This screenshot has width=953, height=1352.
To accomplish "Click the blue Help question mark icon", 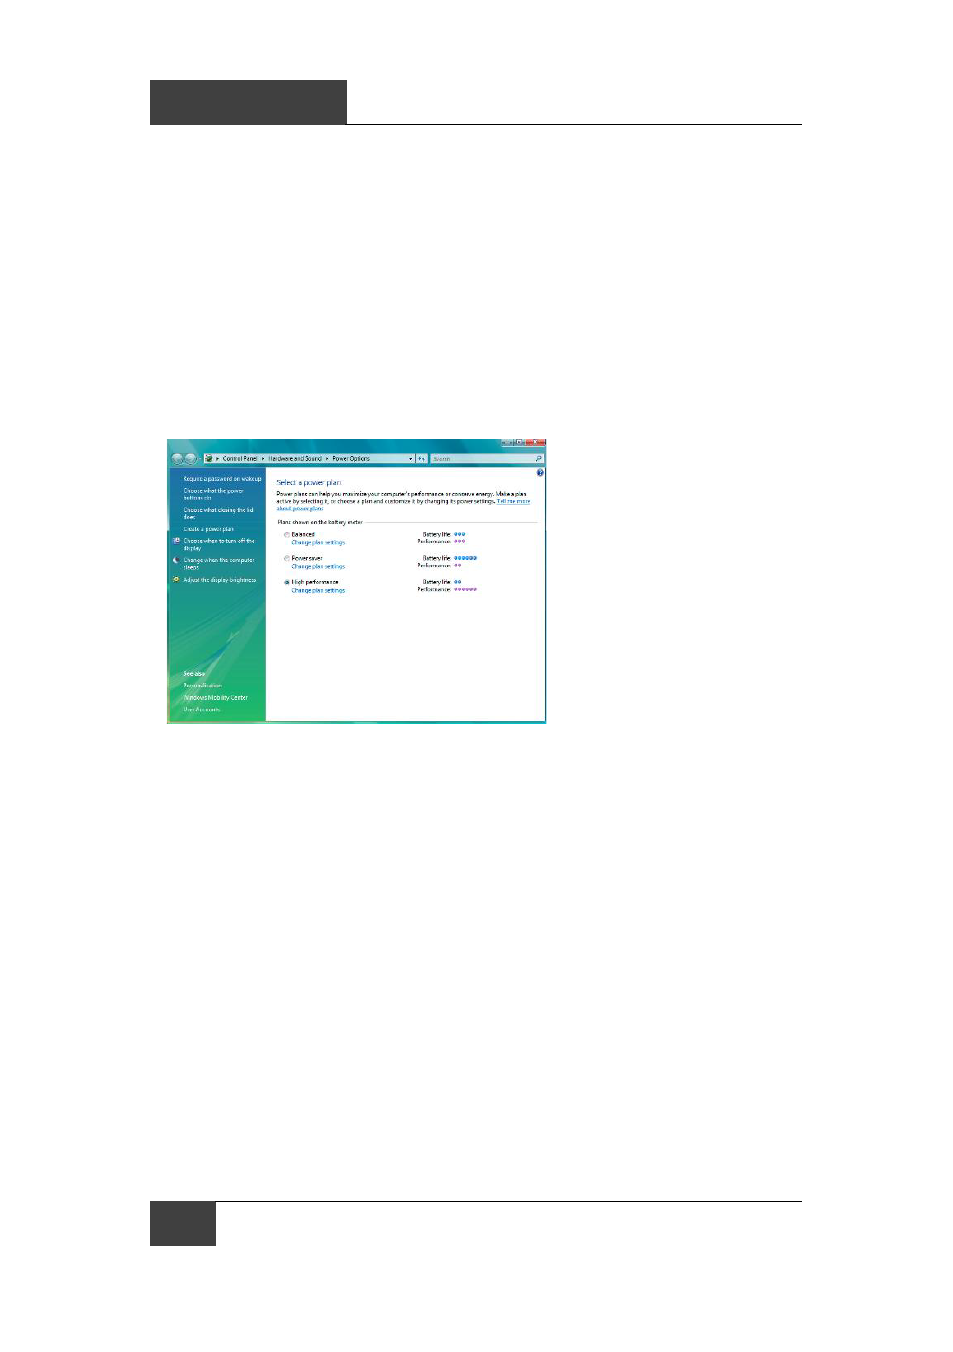I will (540, 473).
